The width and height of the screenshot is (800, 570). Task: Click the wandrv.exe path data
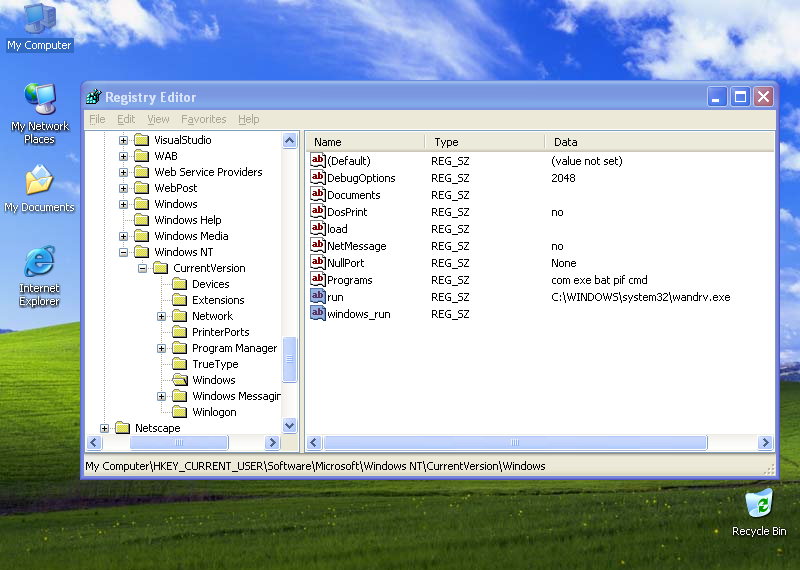pos(640,297)
